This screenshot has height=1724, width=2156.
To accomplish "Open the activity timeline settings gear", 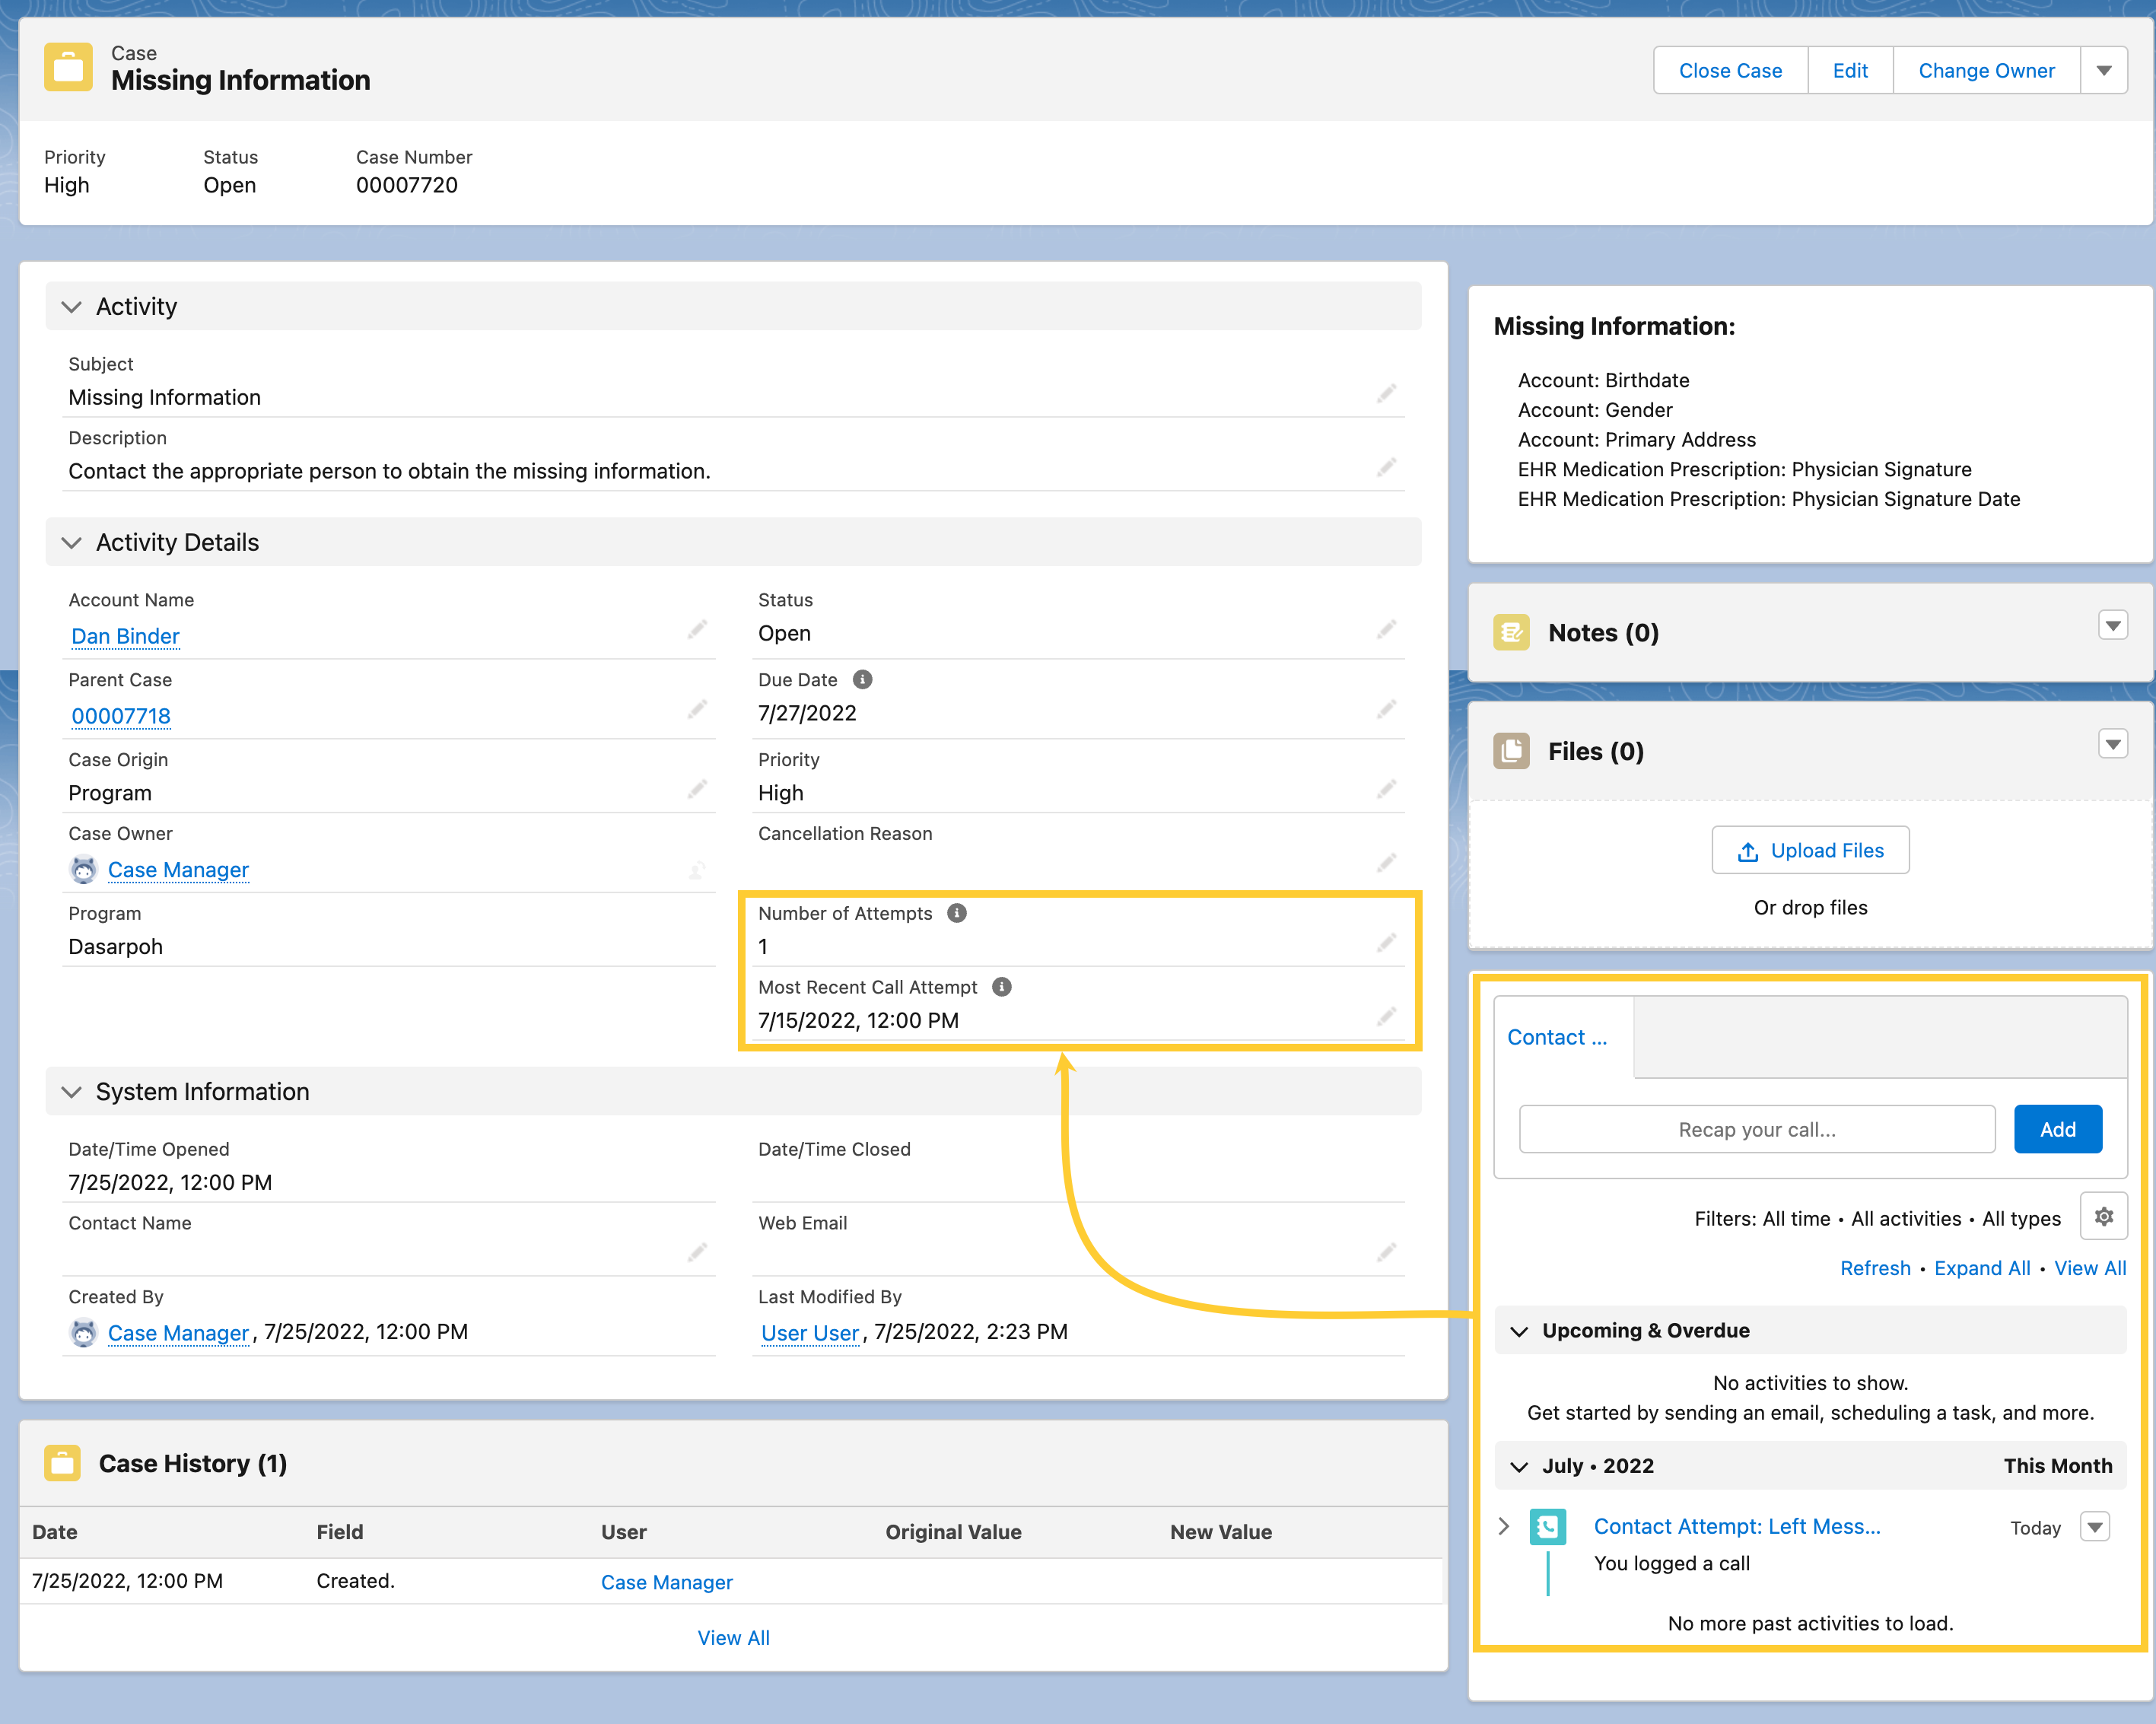I will [x=2103, y=1217].
